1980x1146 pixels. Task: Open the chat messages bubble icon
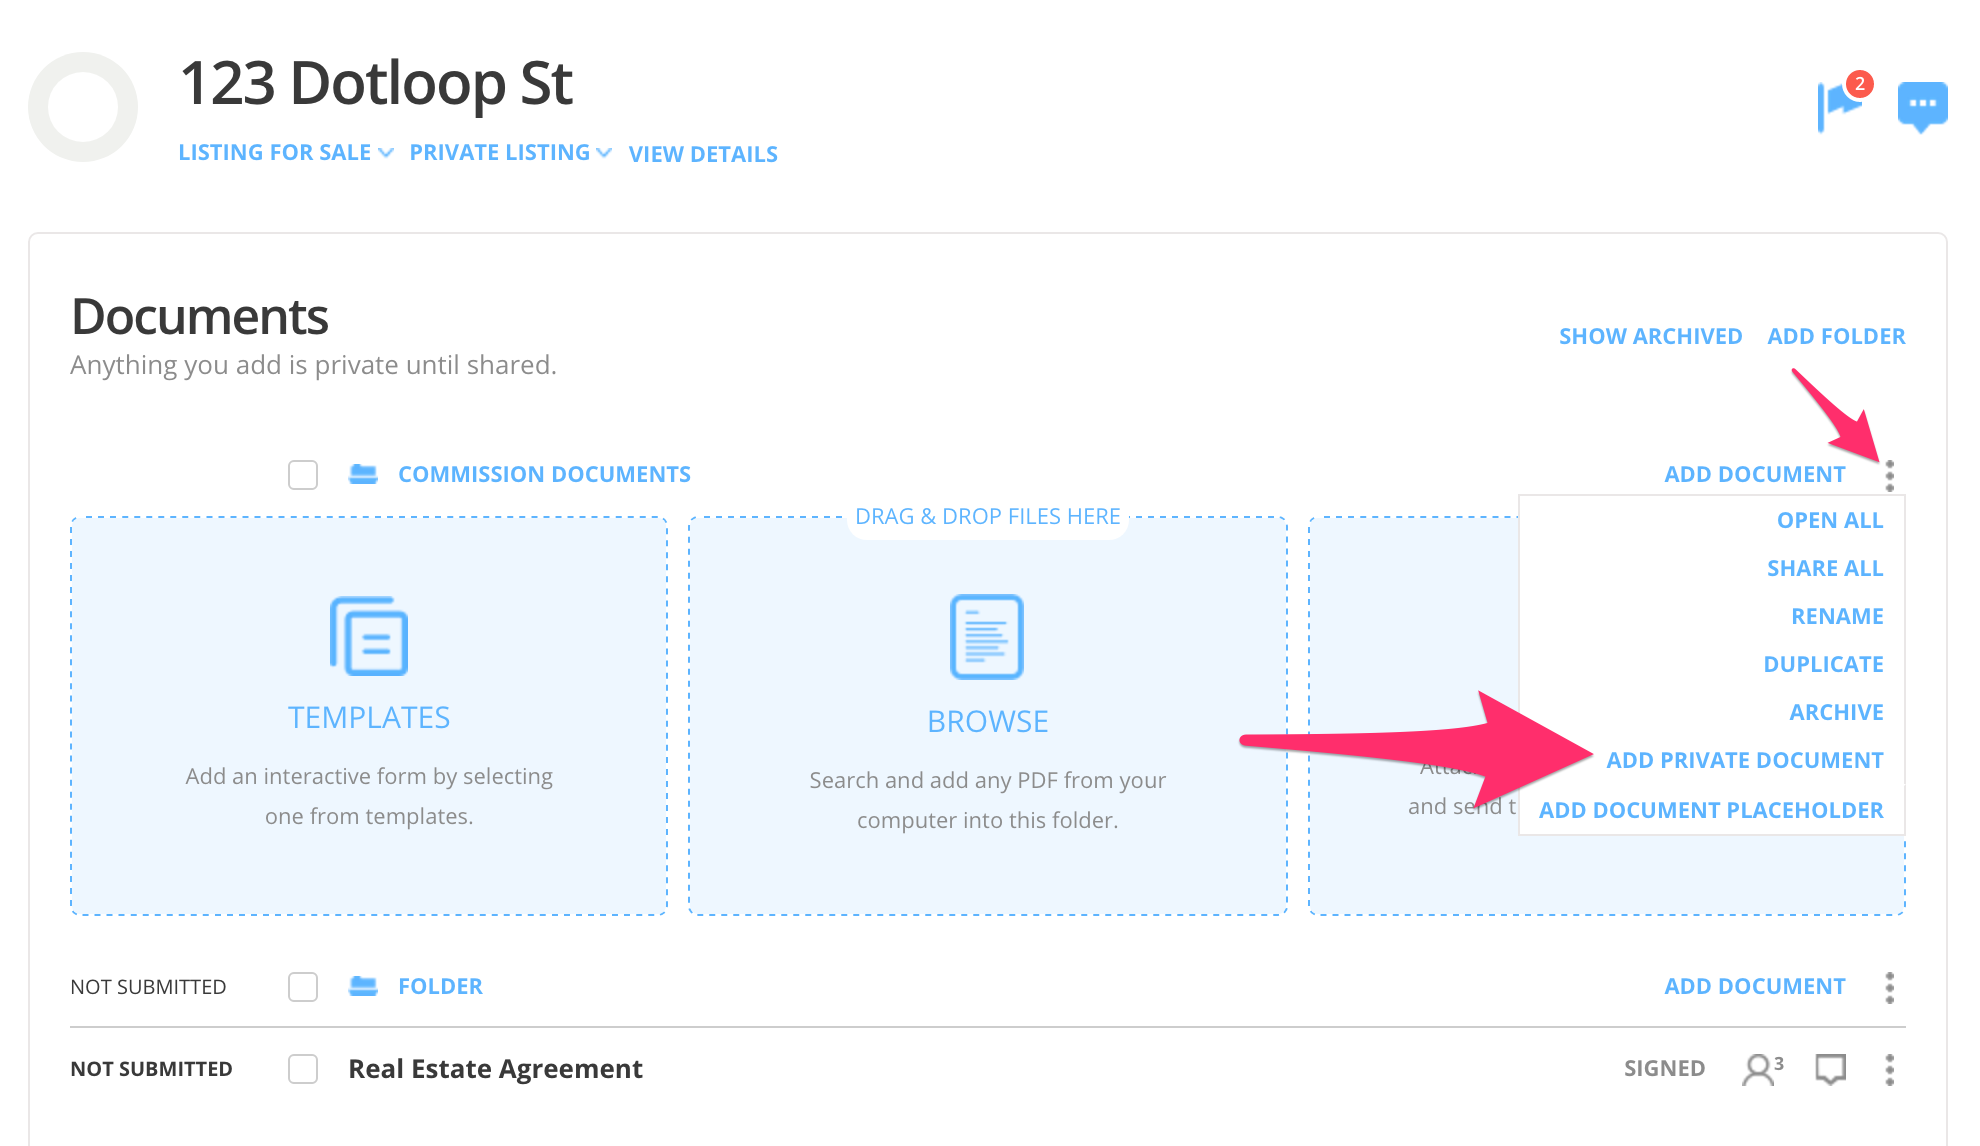(1921, 105)
